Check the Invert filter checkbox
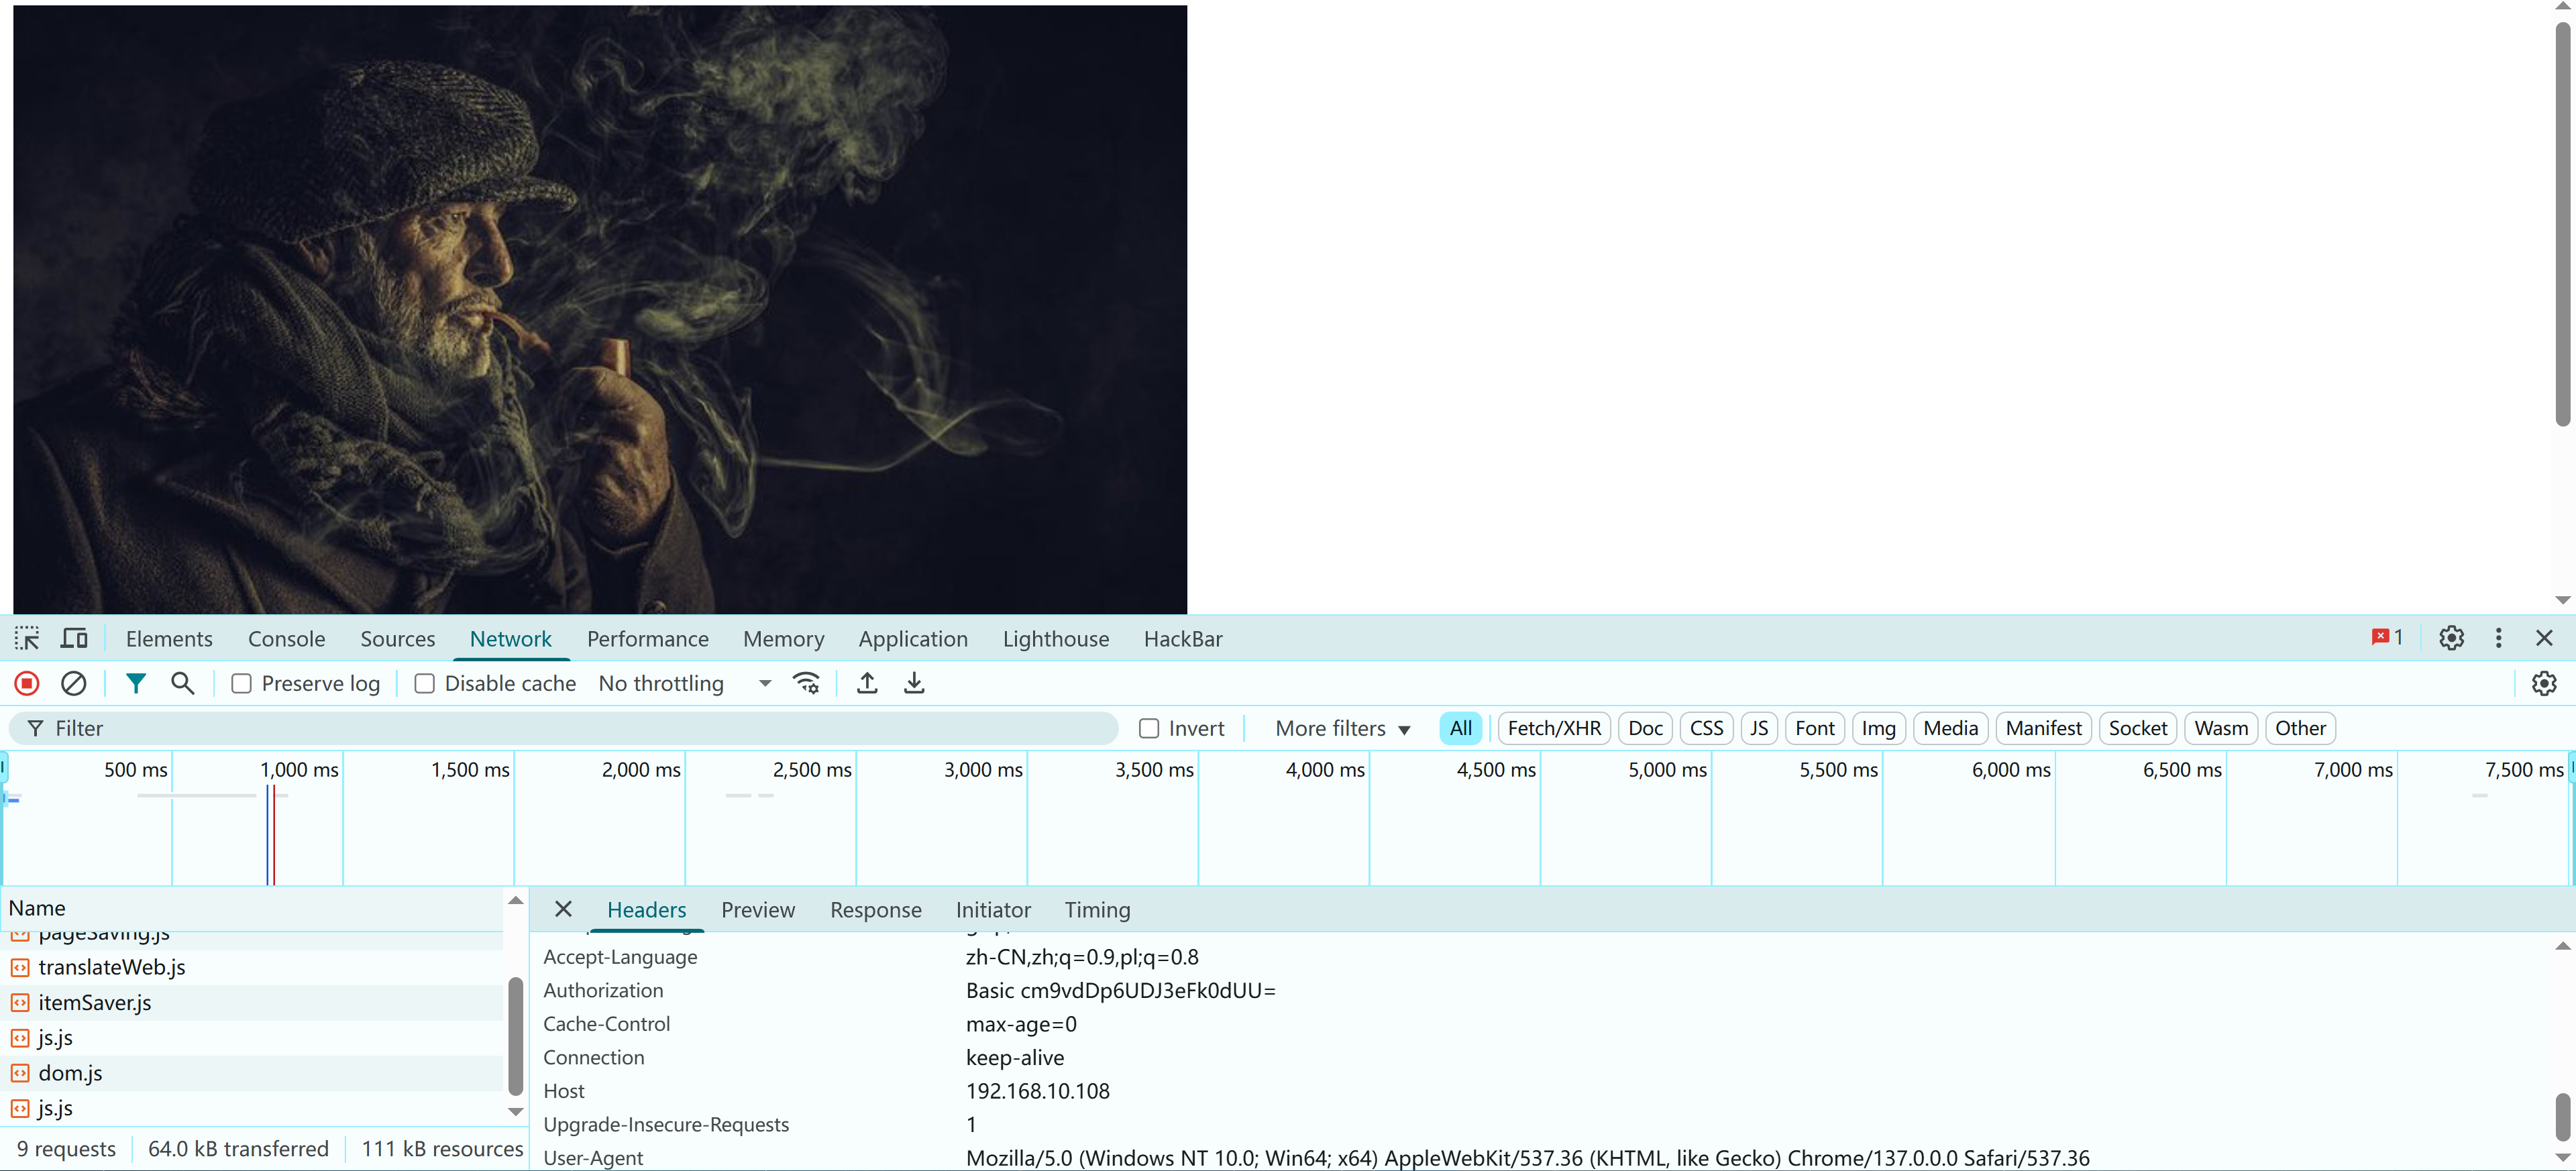This screenshot has width=2576, height=1171. [1149, 728]
